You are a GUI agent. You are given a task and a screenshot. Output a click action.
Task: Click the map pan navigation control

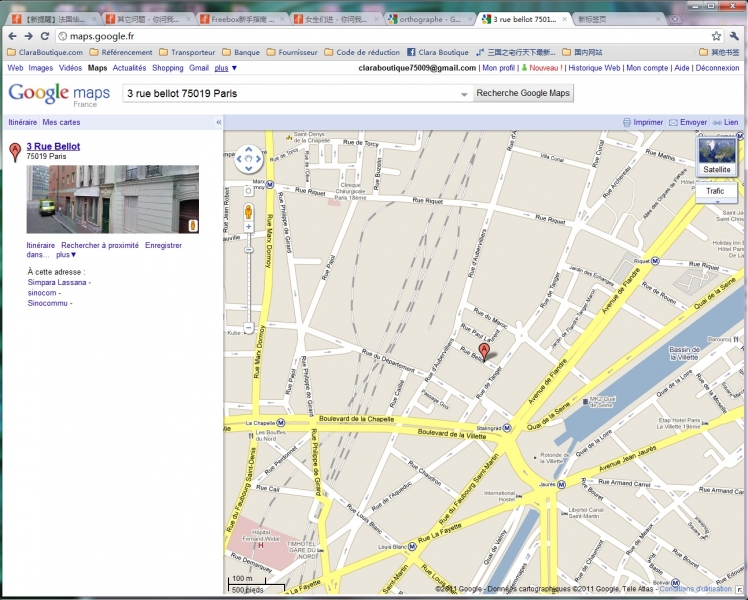coord(249,159)
